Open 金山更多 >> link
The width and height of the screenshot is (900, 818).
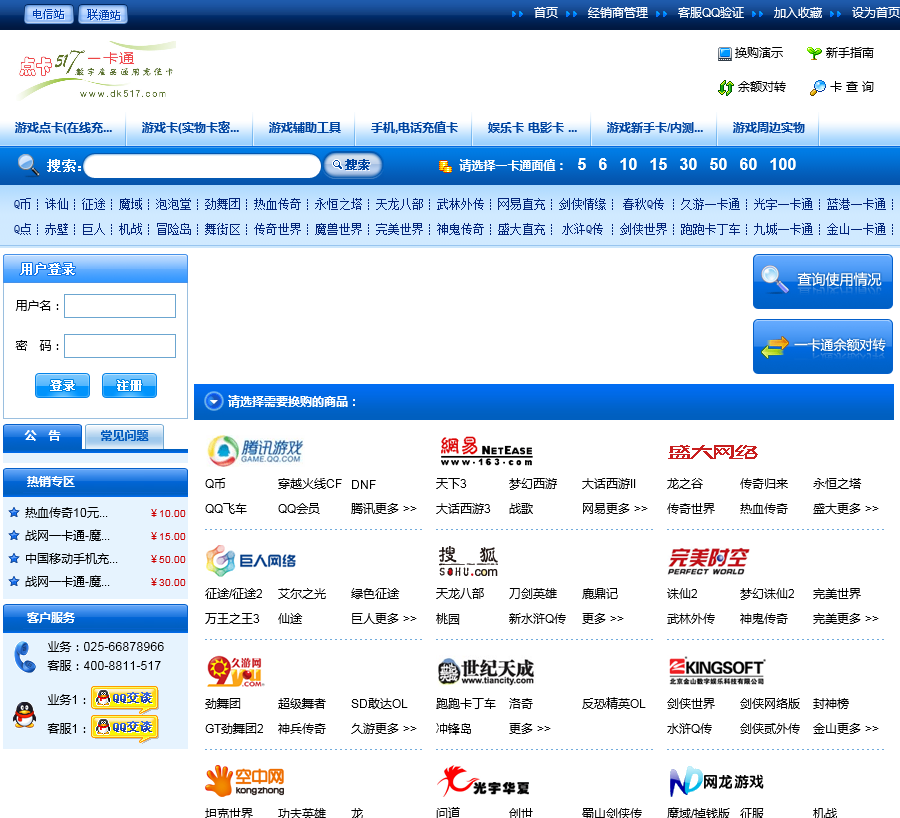tap(845, 729)
